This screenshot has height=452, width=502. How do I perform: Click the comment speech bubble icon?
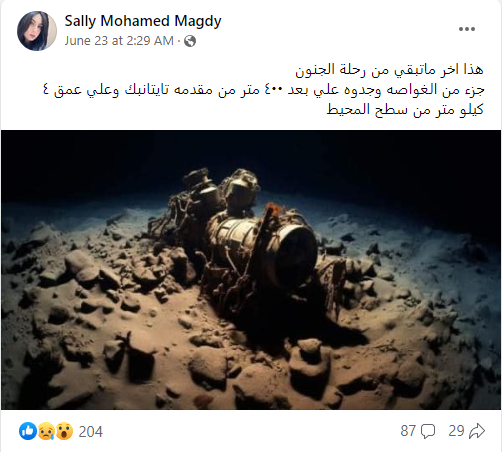click(428, 431)
